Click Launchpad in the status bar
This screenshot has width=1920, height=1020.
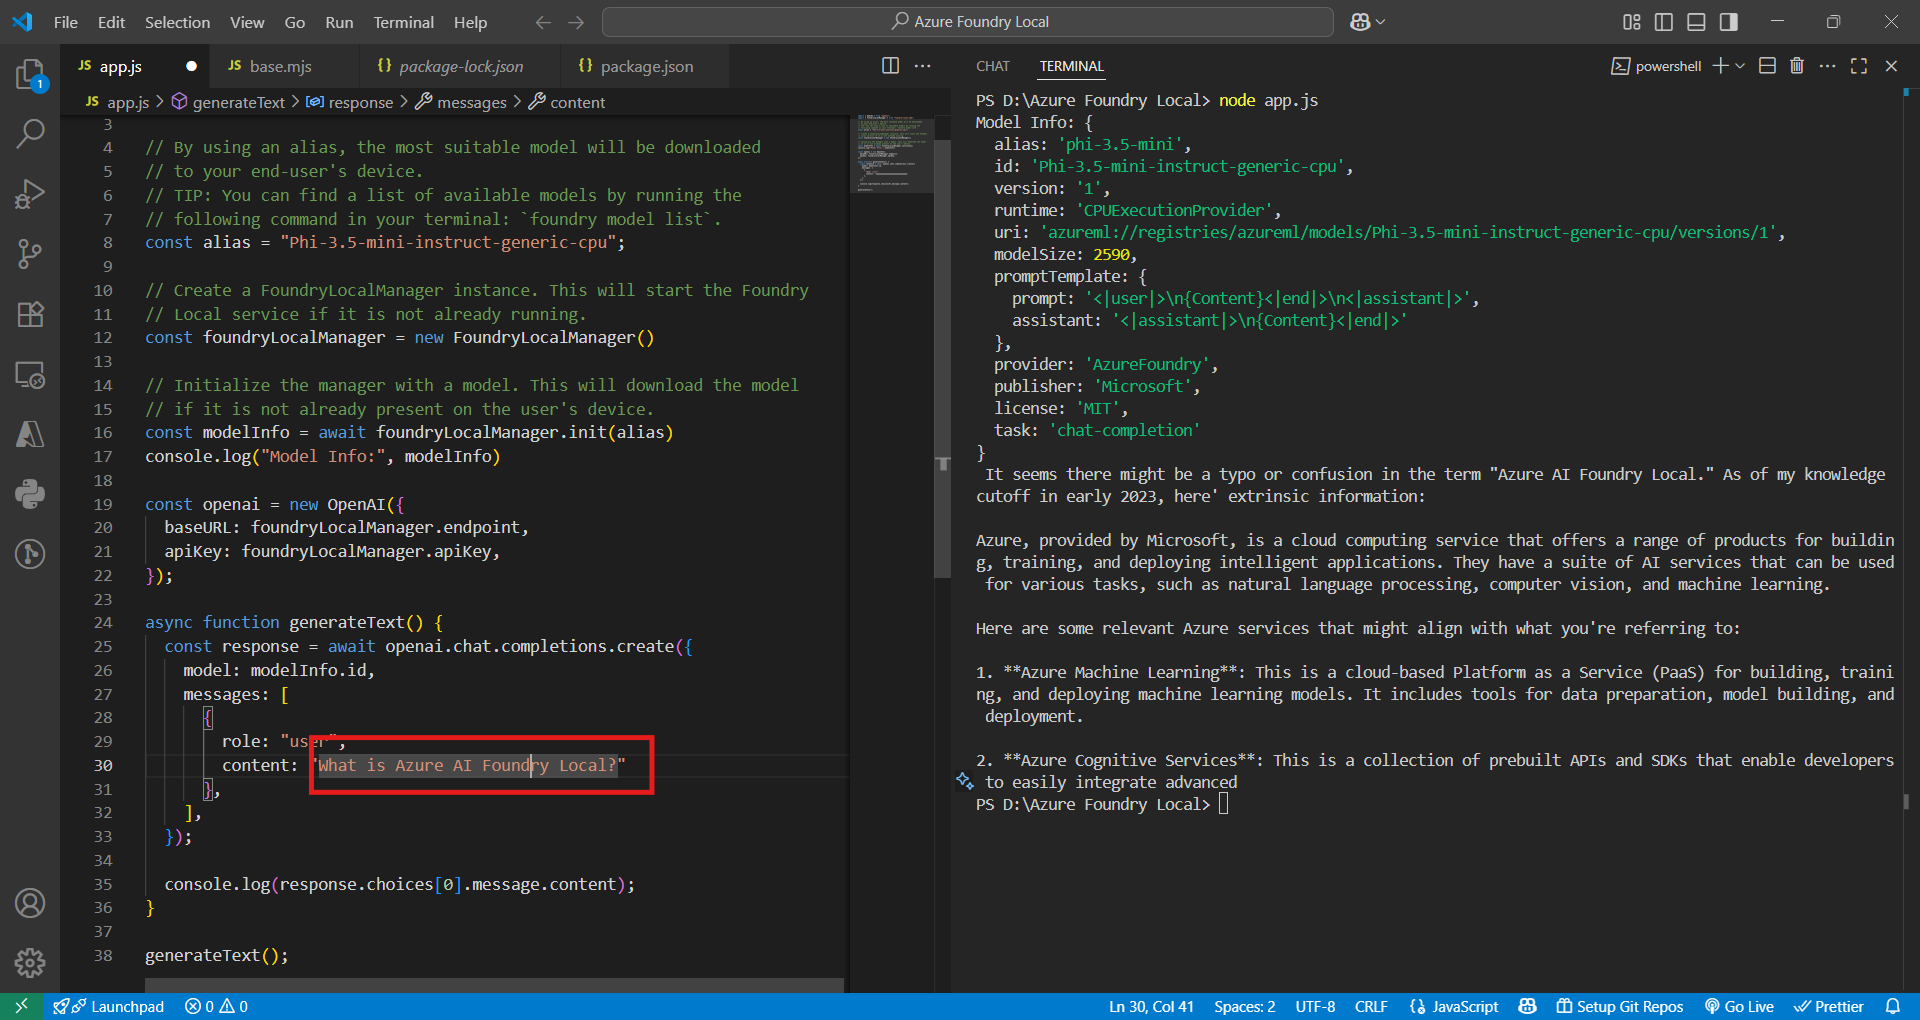tap(108, 1006)
